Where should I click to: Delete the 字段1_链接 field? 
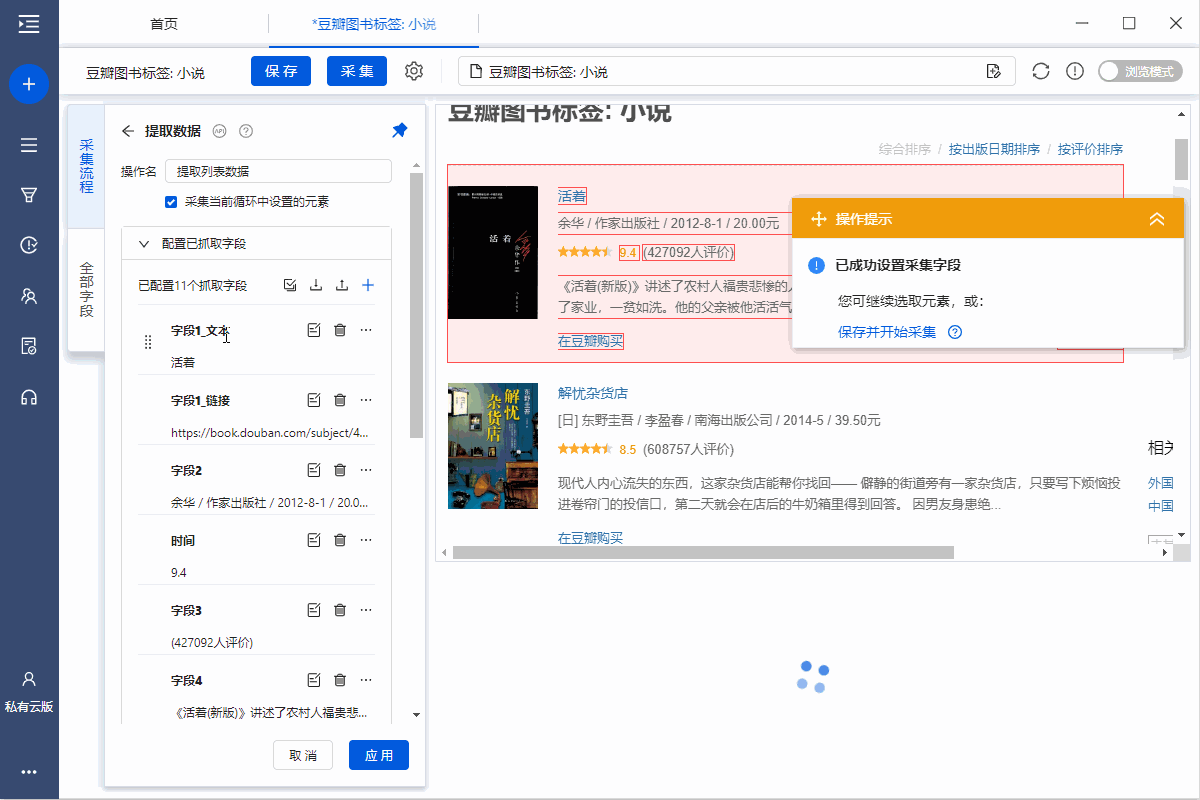click(x=340, y=400)
